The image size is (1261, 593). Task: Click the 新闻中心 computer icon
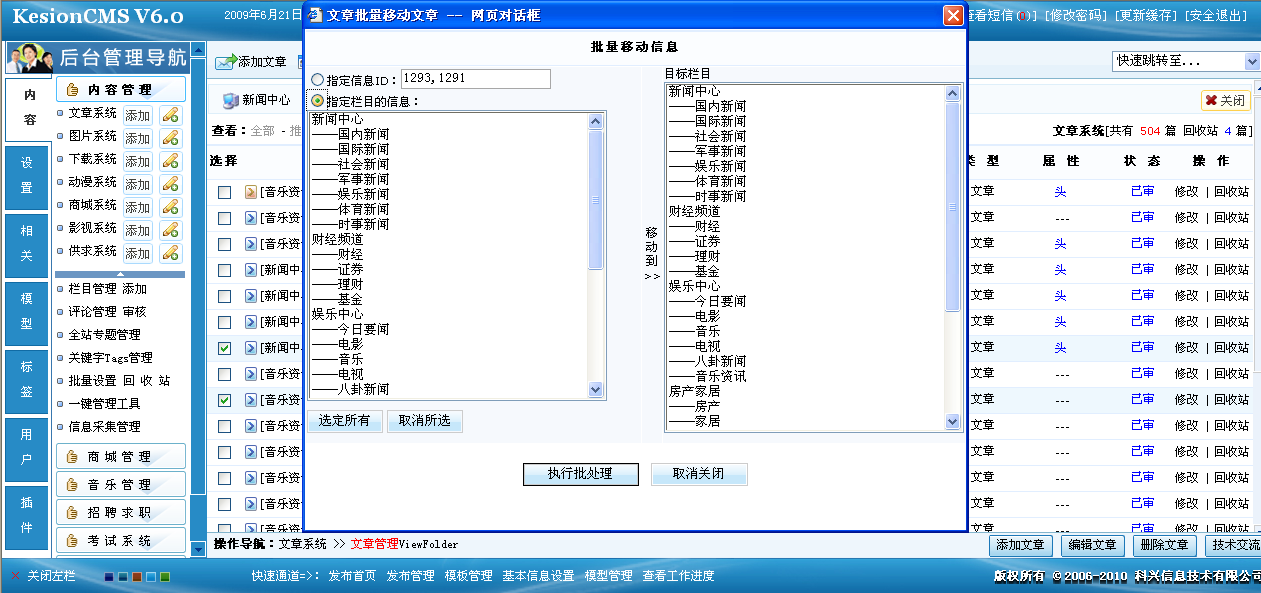tap(231, 100)
